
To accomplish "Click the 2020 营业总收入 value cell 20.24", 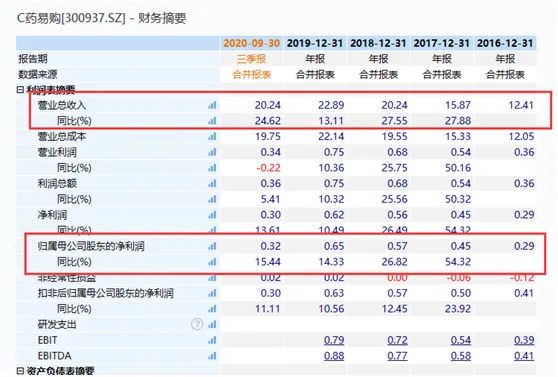I will 268,105.
